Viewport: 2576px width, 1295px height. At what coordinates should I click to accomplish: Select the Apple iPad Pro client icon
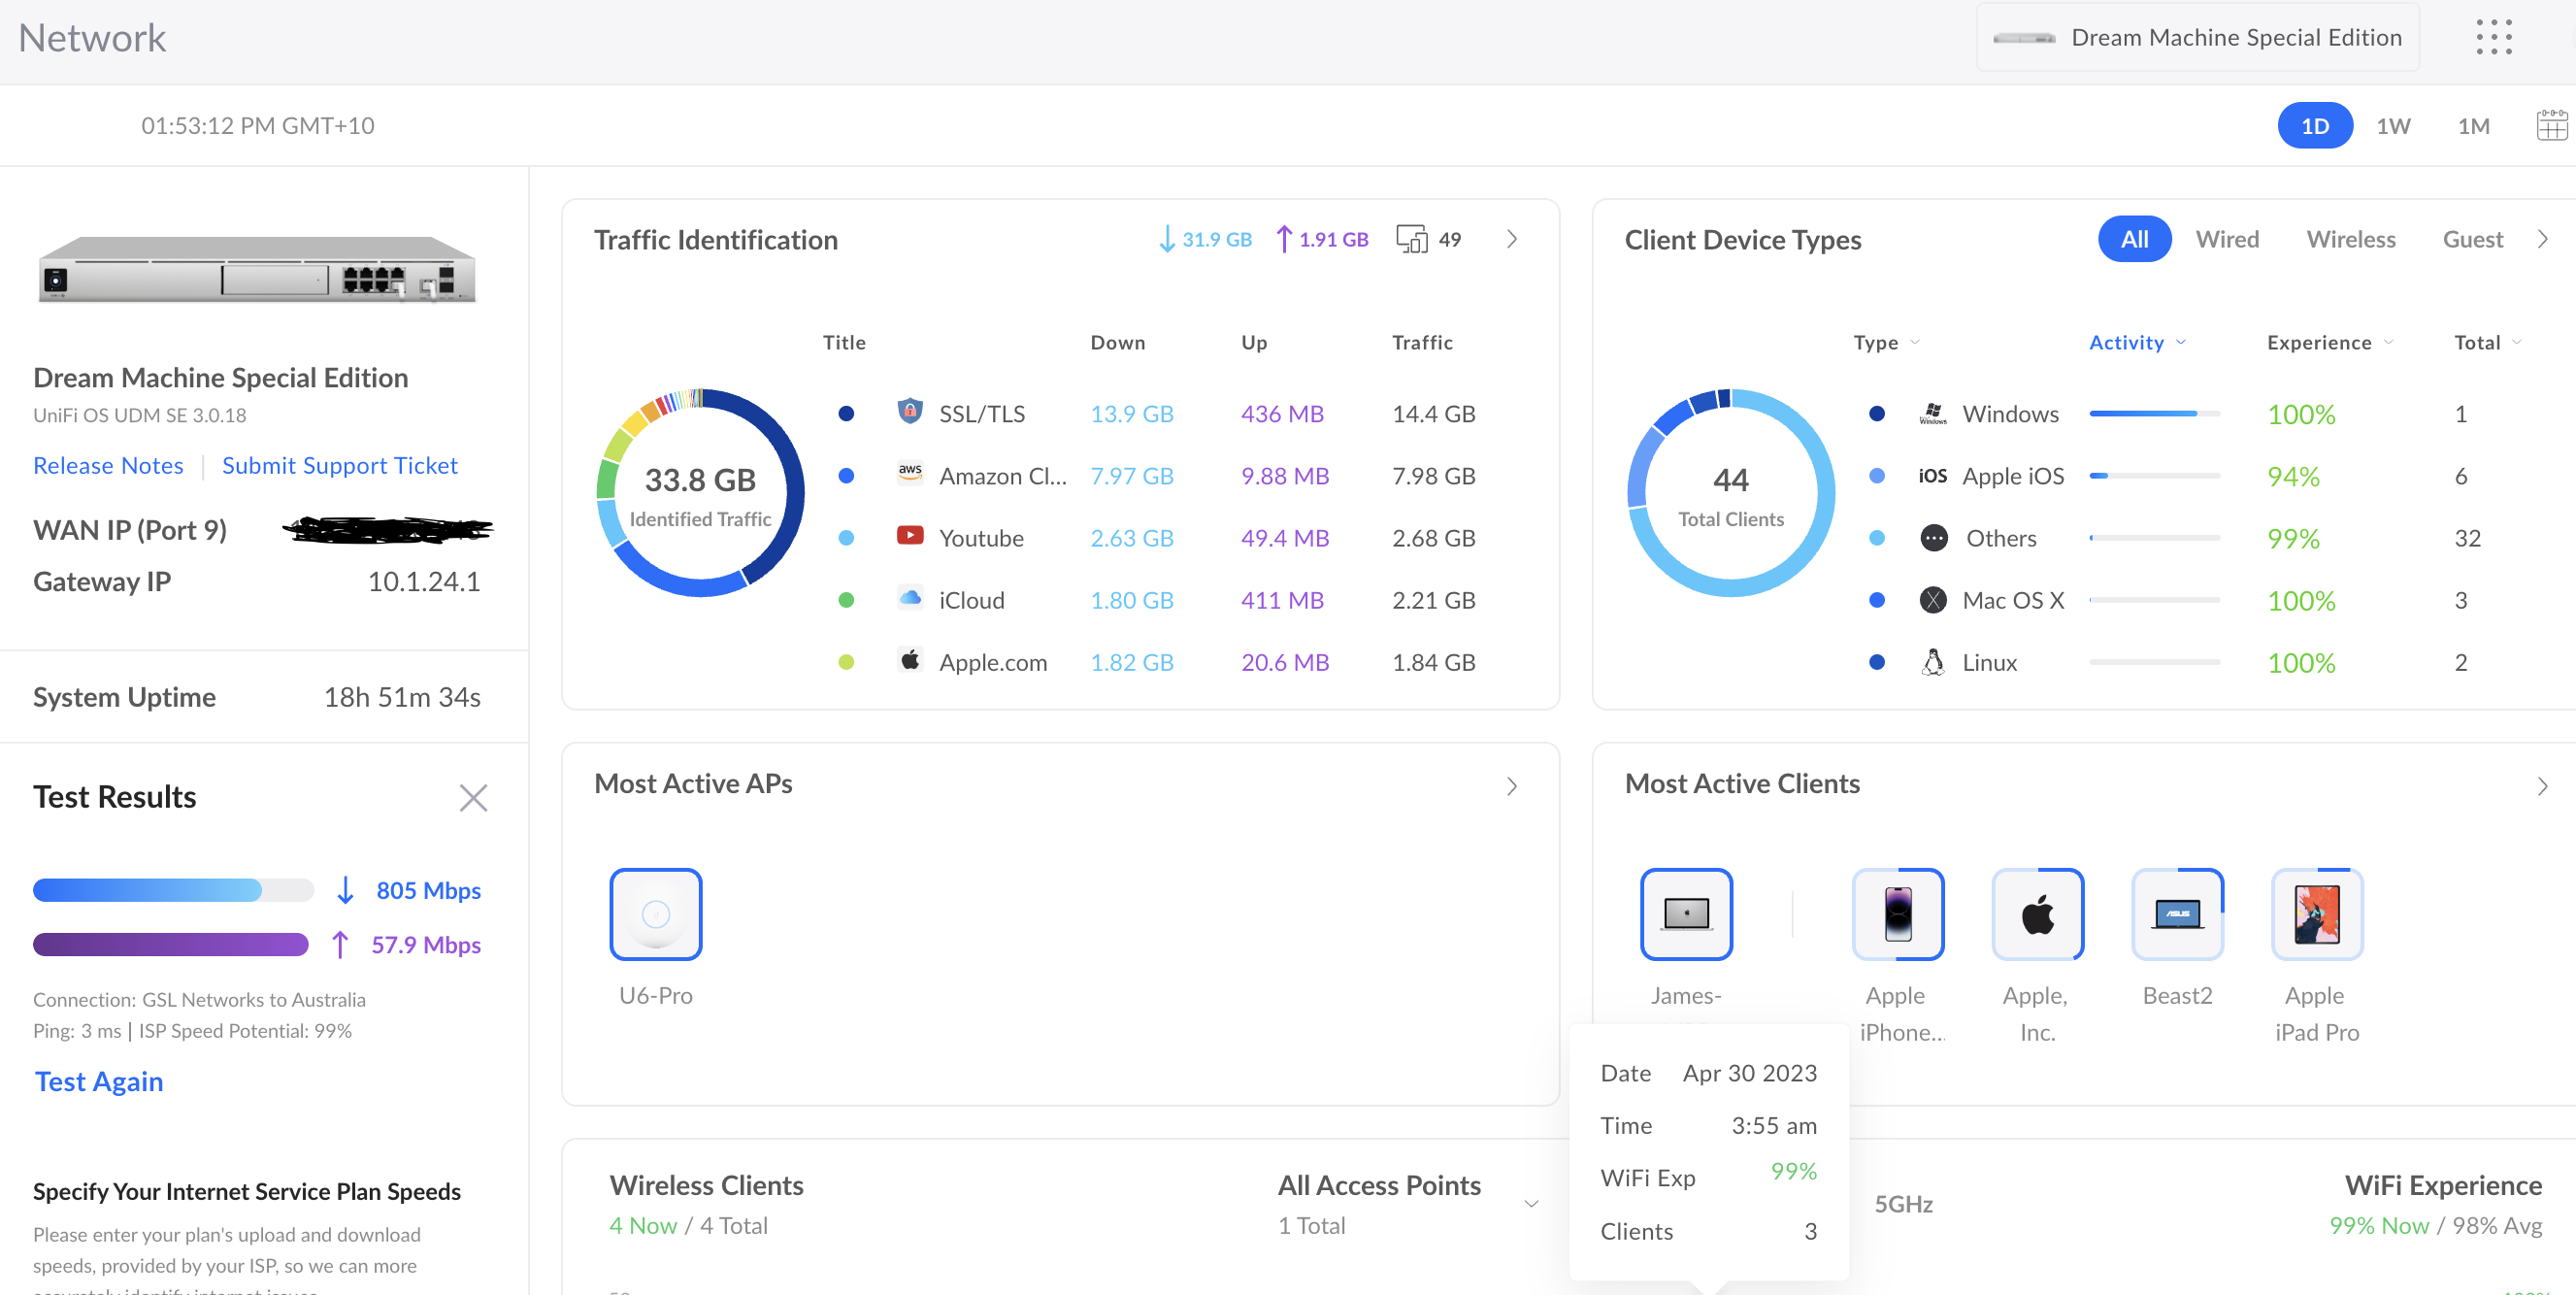[x=2316, y=913]
